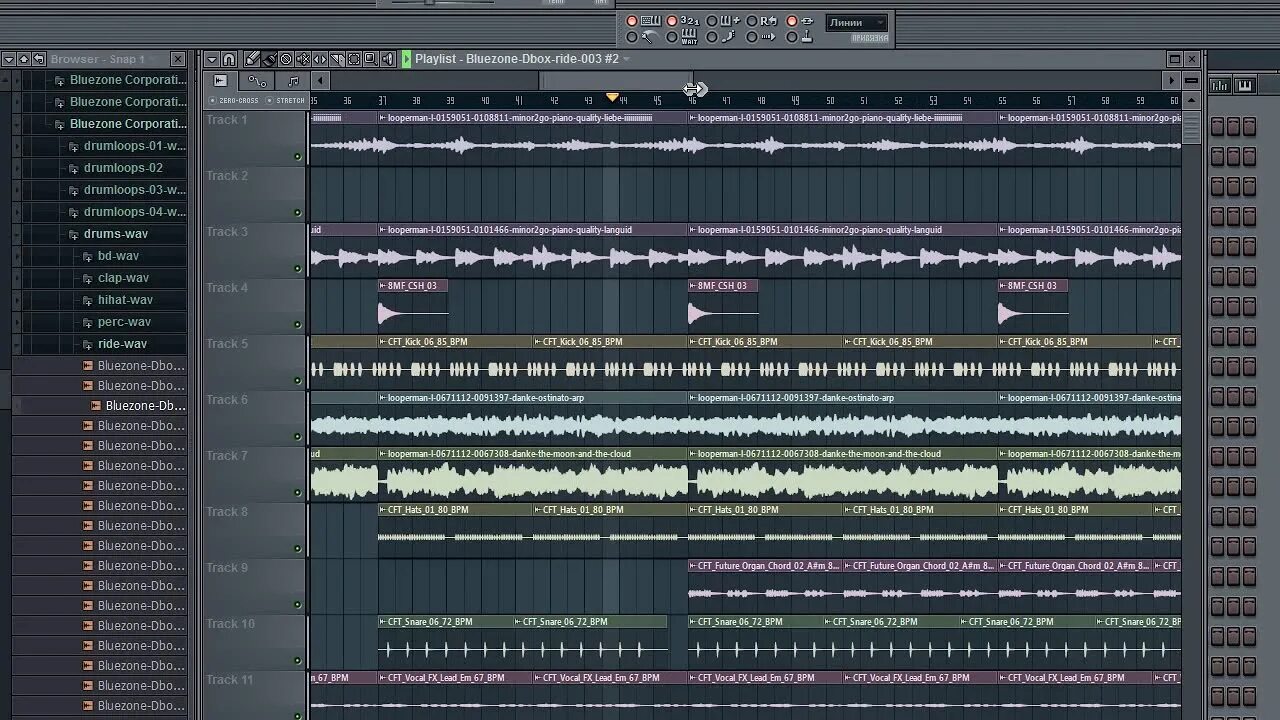Screen dimensions: 1280x720
Task: Toggle mute dot on Track 7
Action: (x=297, y=492)
